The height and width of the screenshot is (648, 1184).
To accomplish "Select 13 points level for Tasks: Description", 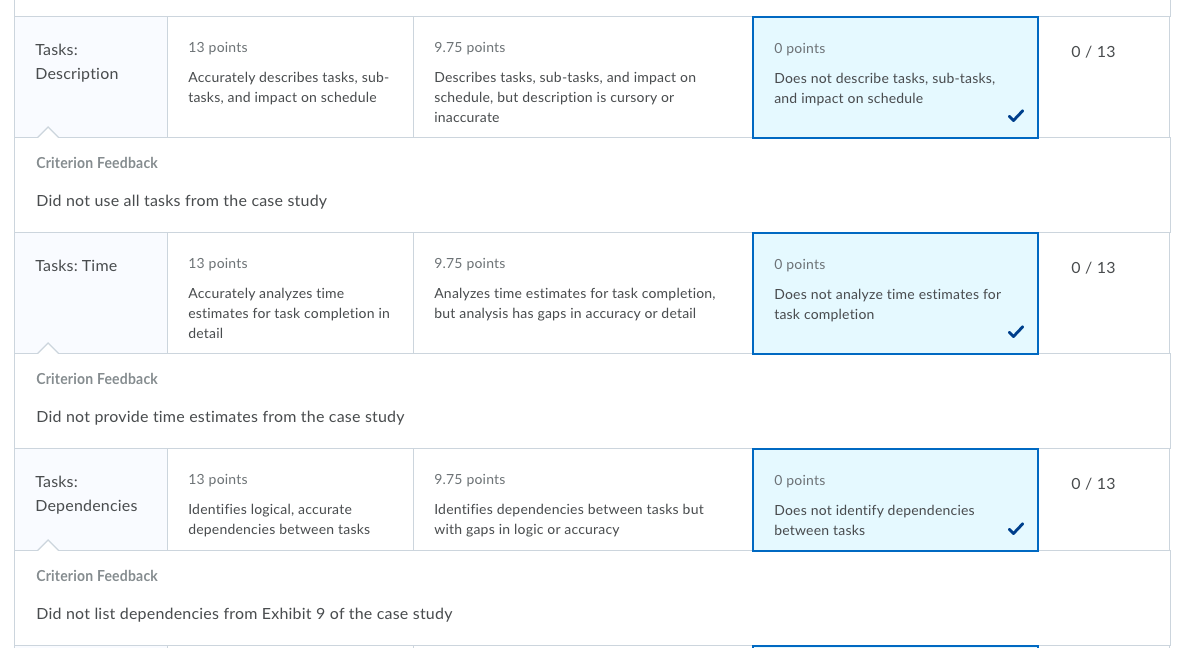I will [x=290, y=77].
